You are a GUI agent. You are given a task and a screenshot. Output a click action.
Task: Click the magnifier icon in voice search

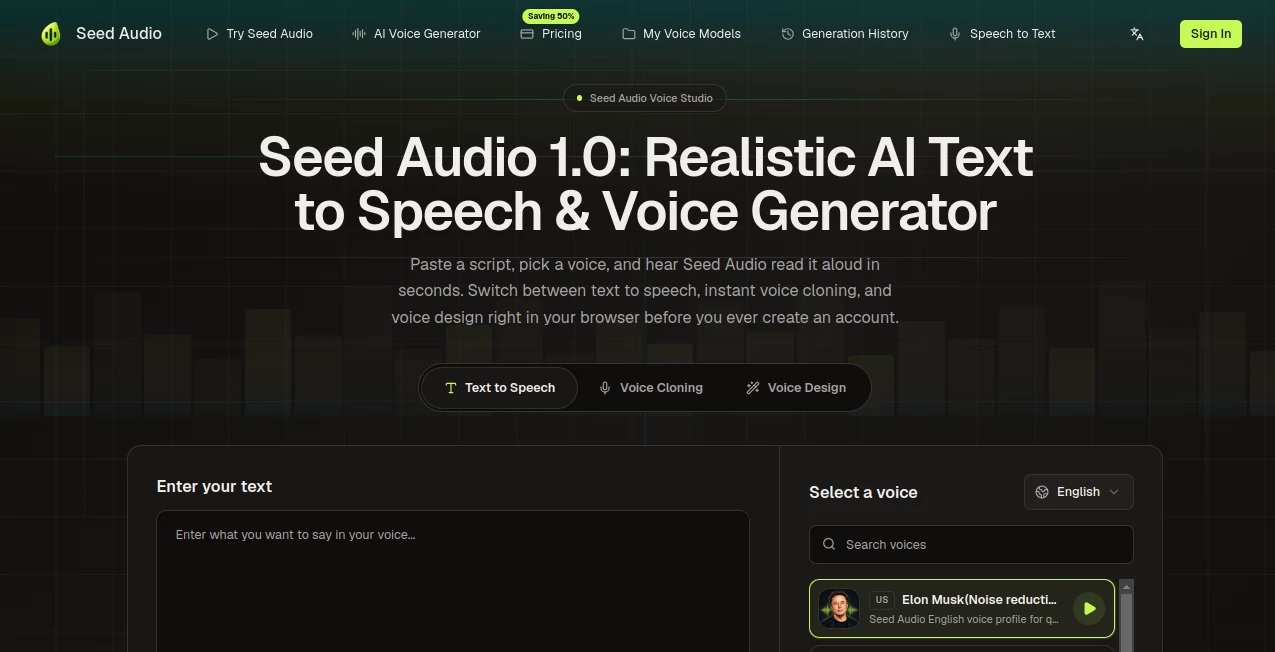tap(829, 545)
